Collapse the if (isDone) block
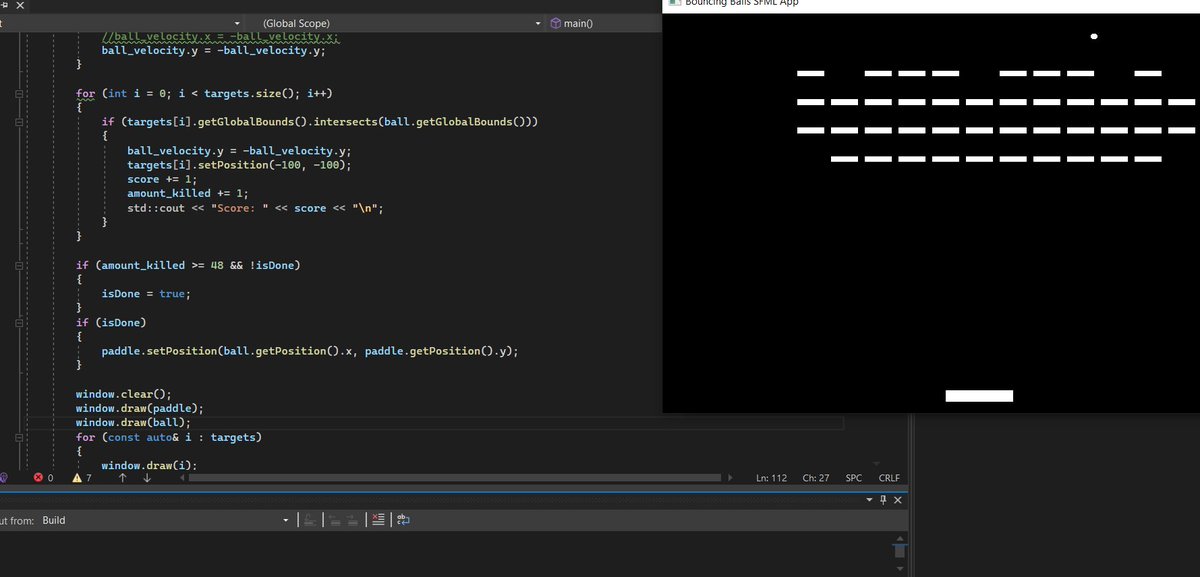Image resolution: width=1200 pixels, height=577 pixels. point(20,323)
